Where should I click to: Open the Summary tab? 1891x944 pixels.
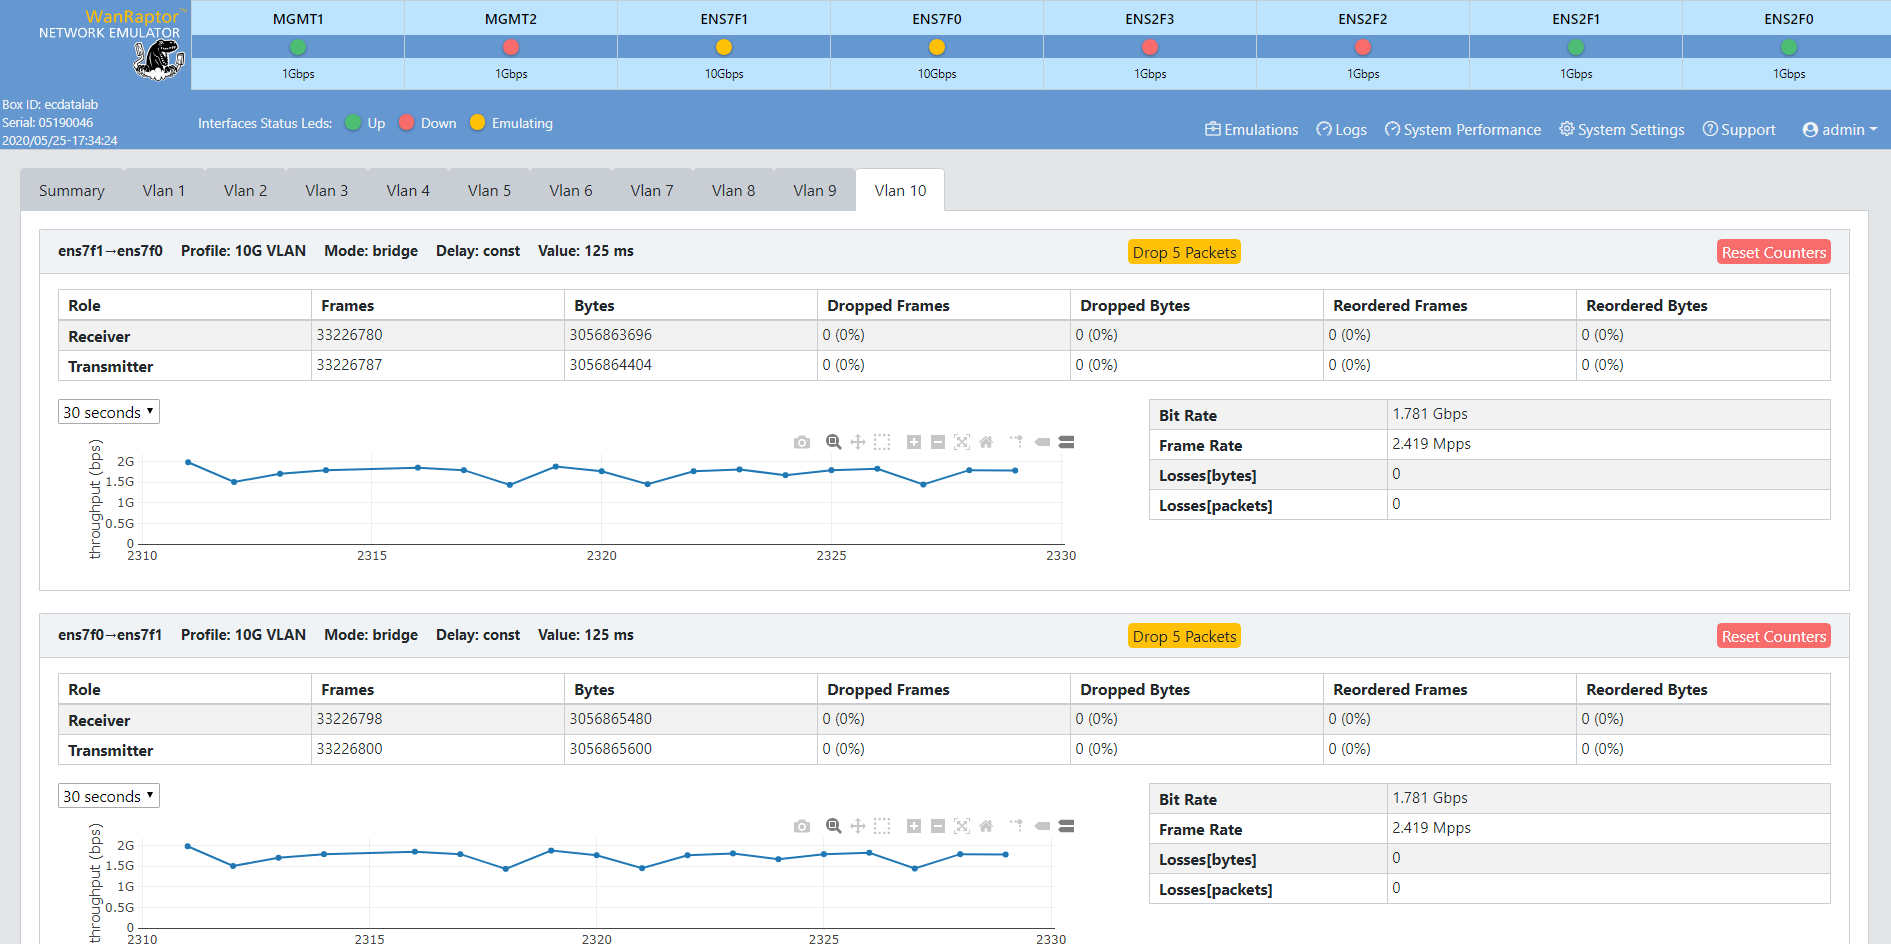click(x=71, y=190)
